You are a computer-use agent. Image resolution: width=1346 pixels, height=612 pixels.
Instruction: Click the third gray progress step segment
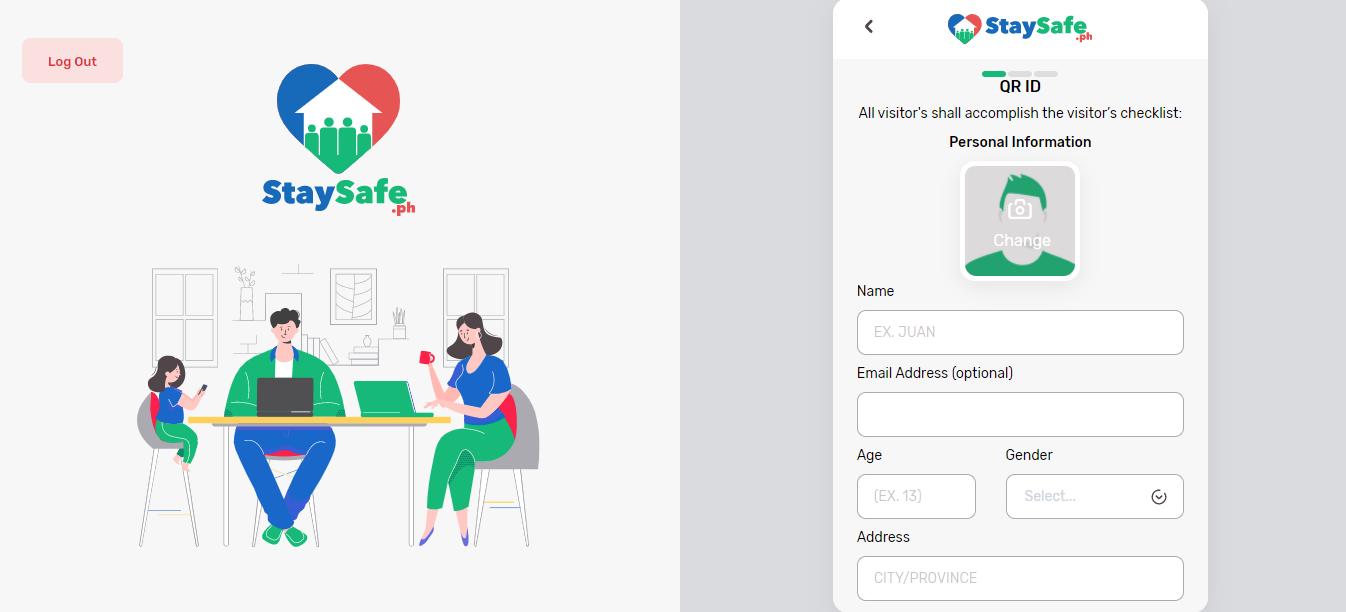(x=1046, y=74)
